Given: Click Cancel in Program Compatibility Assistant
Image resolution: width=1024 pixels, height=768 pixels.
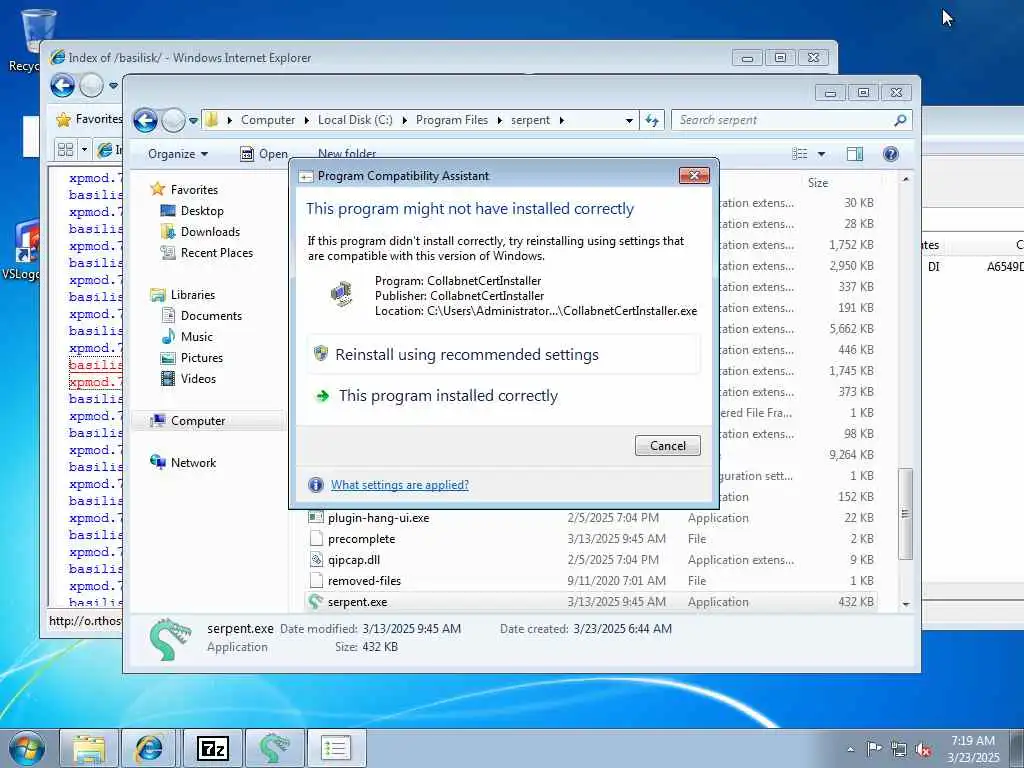Looking at the screenshot, I should tap(667, 445).
